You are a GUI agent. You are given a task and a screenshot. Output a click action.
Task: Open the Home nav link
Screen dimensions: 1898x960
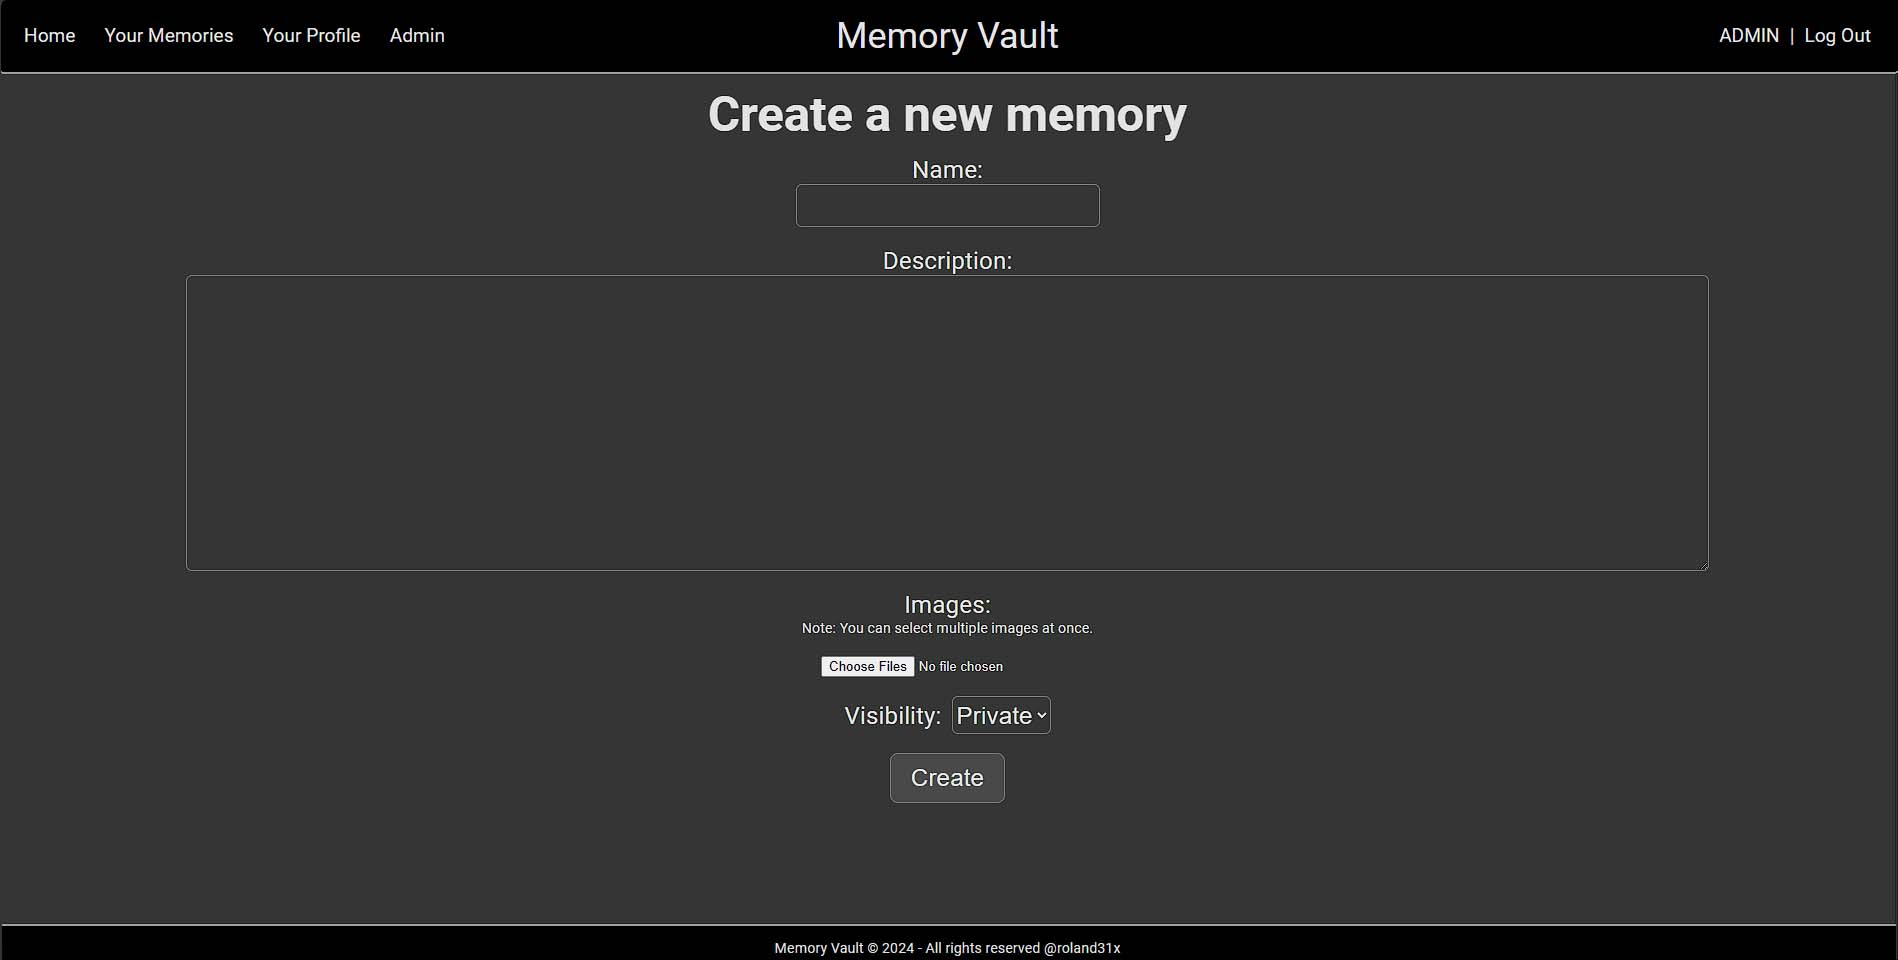click(49, 36)
